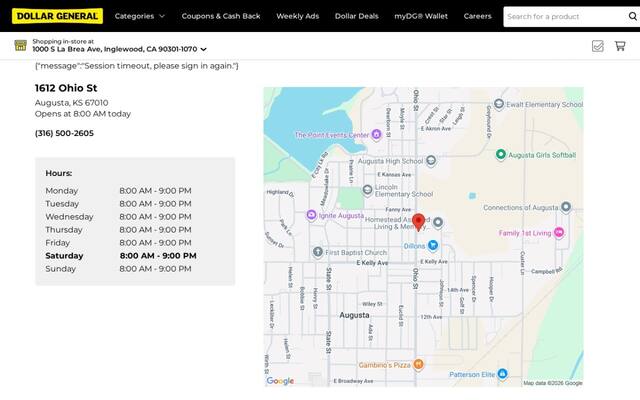640x400 pixels.
Task: Click the Augusta, KS 67010 address line
Action: click(71, 103)
